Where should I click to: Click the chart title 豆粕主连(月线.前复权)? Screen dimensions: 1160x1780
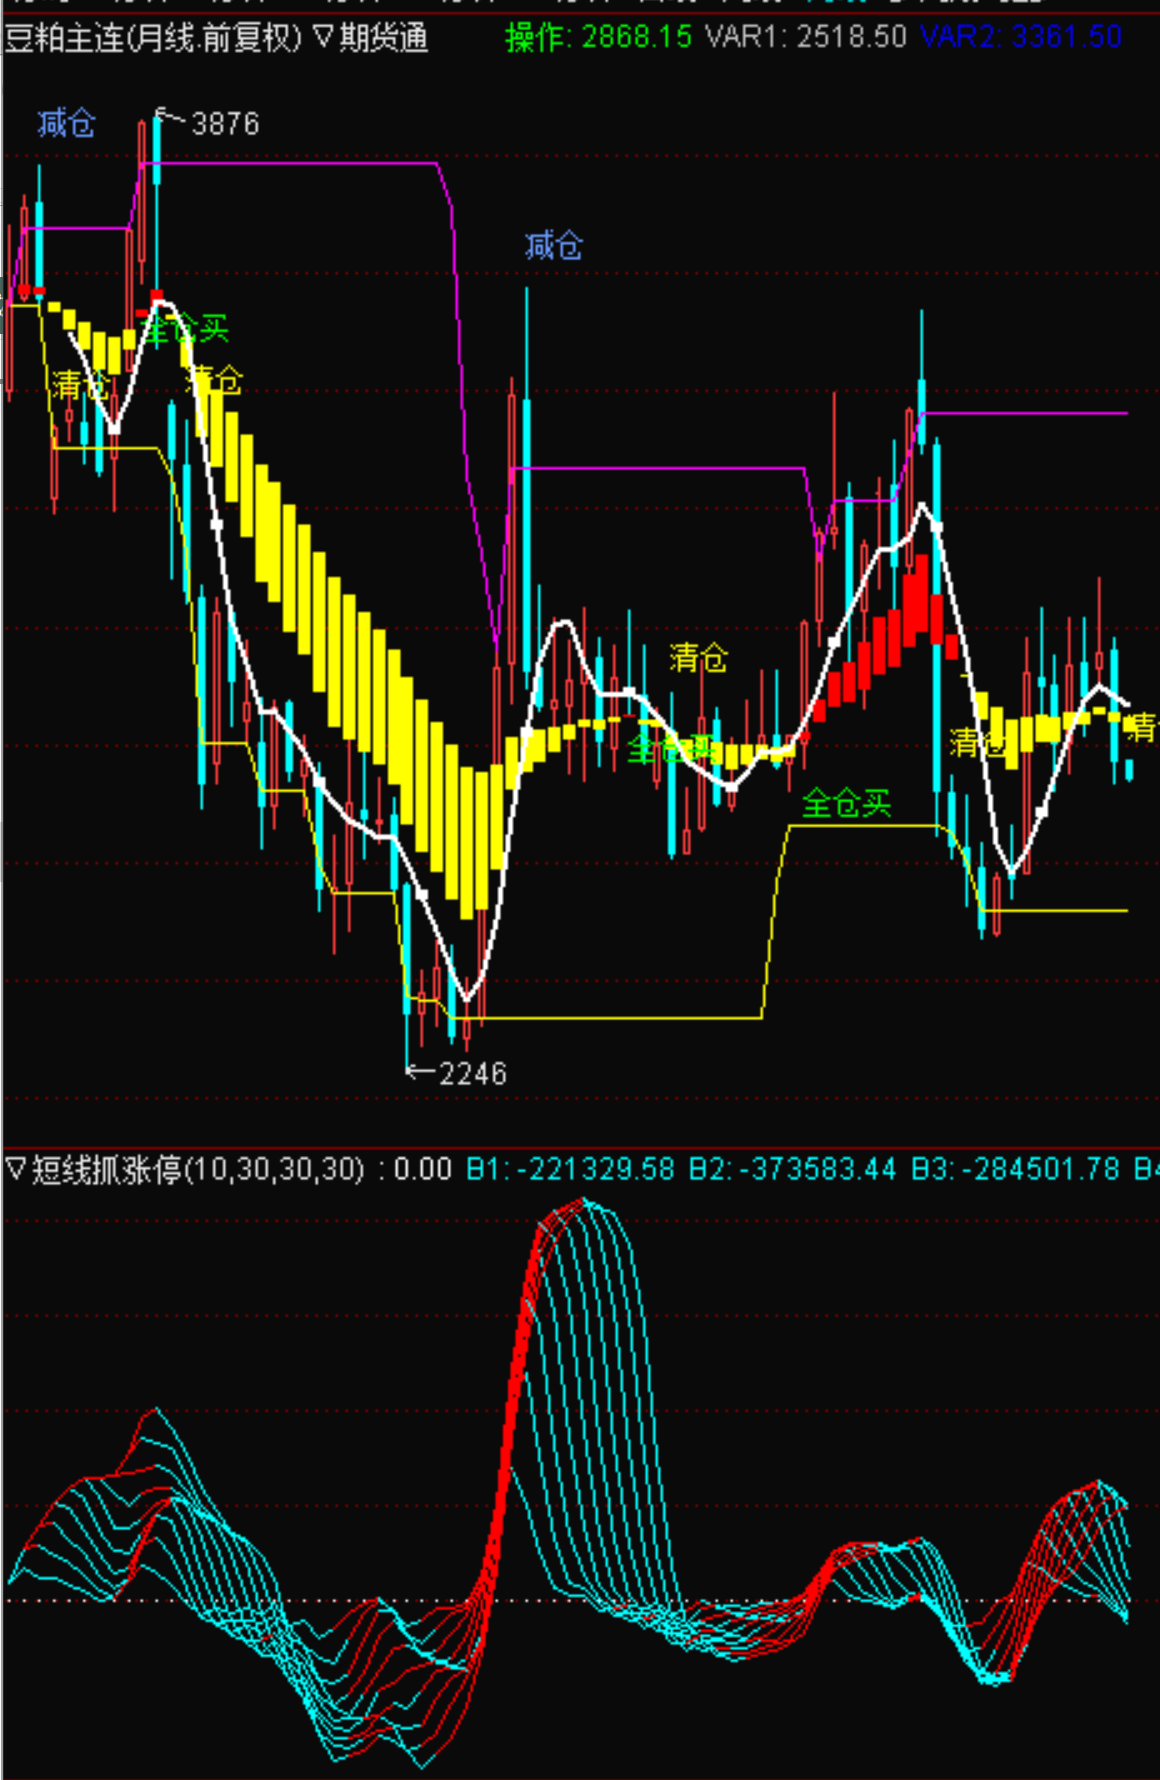[x=153, y=38]
